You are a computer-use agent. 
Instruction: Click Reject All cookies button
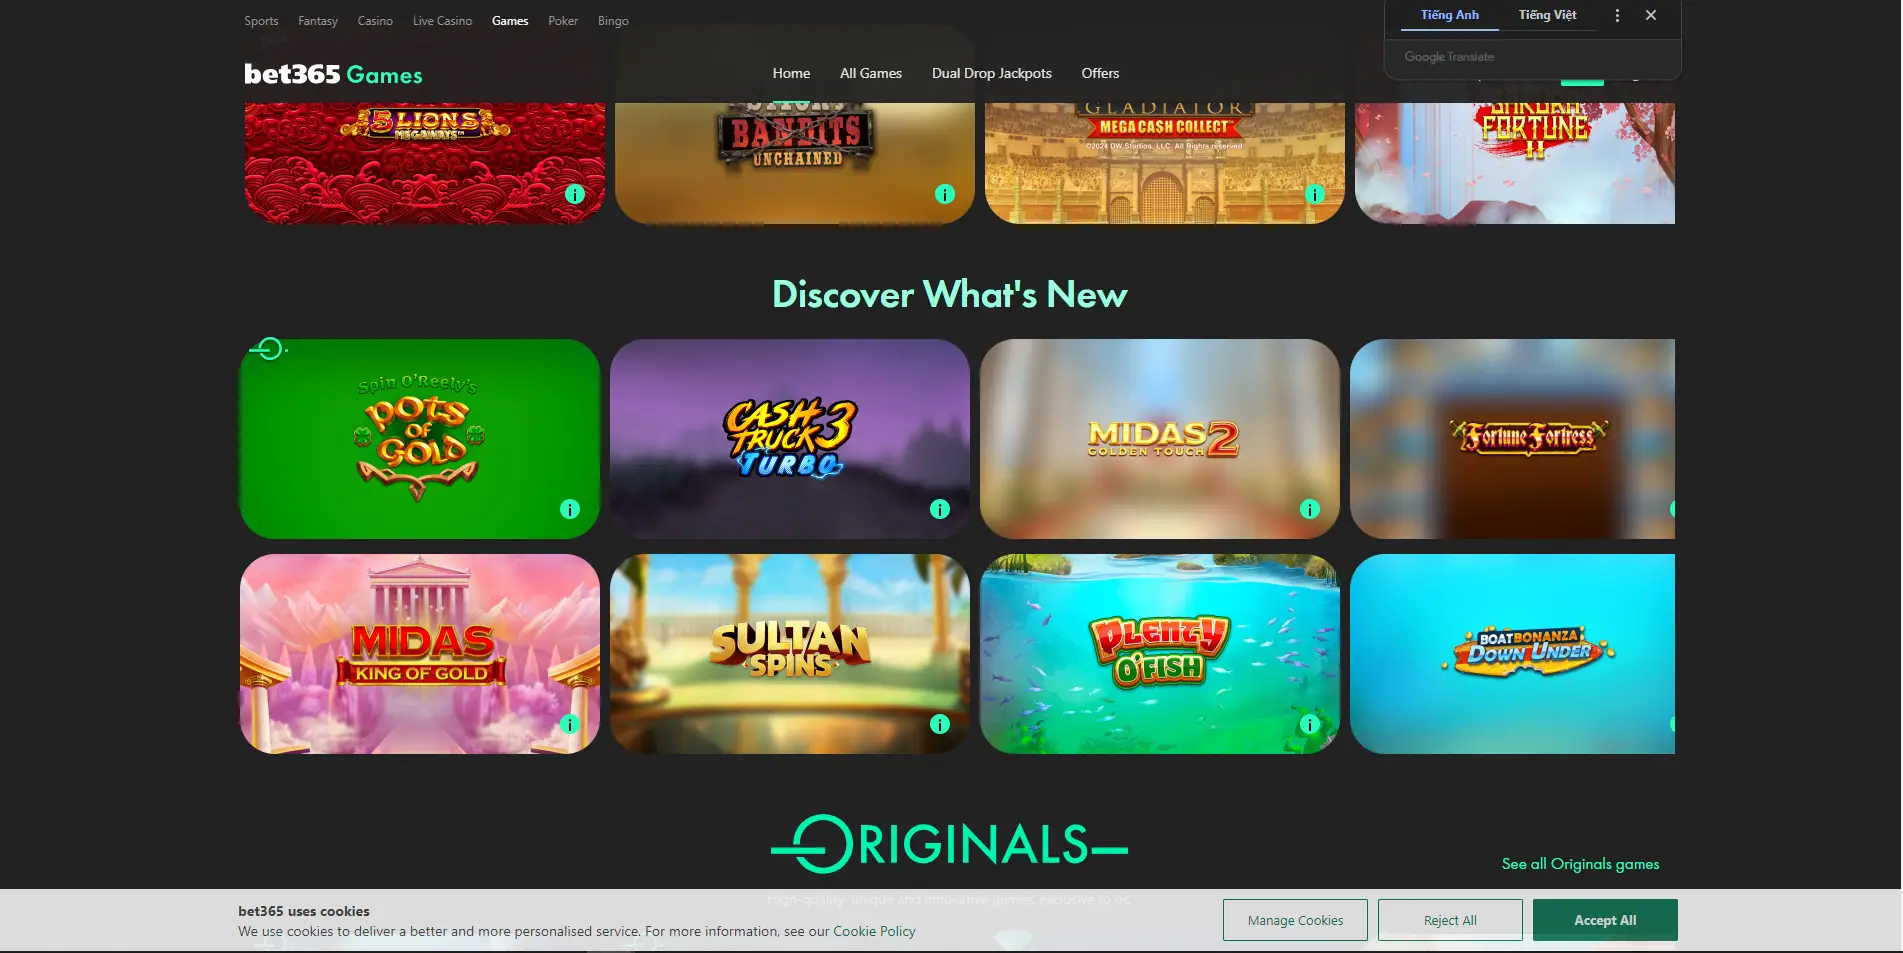coord(1450,920)
